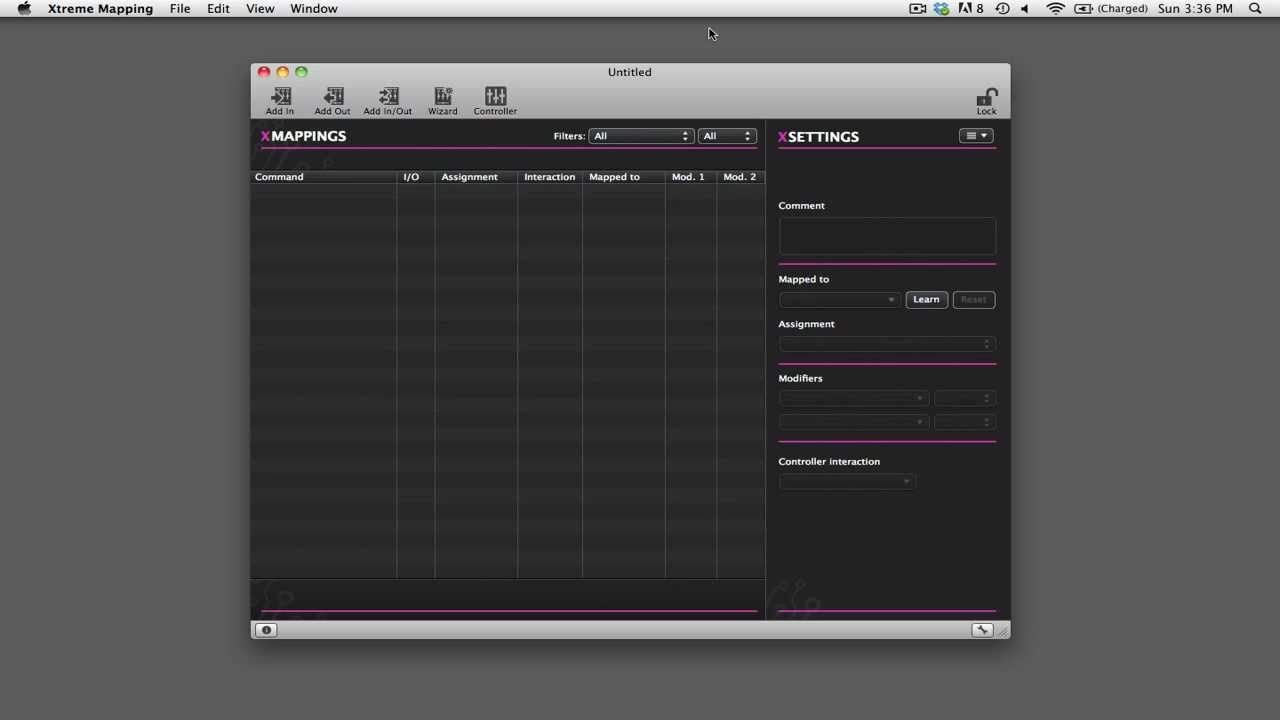Screen dimensions: 1280x720
Task: Click the Add In/Out toolbar icon
Action: [x=388, y=97]
